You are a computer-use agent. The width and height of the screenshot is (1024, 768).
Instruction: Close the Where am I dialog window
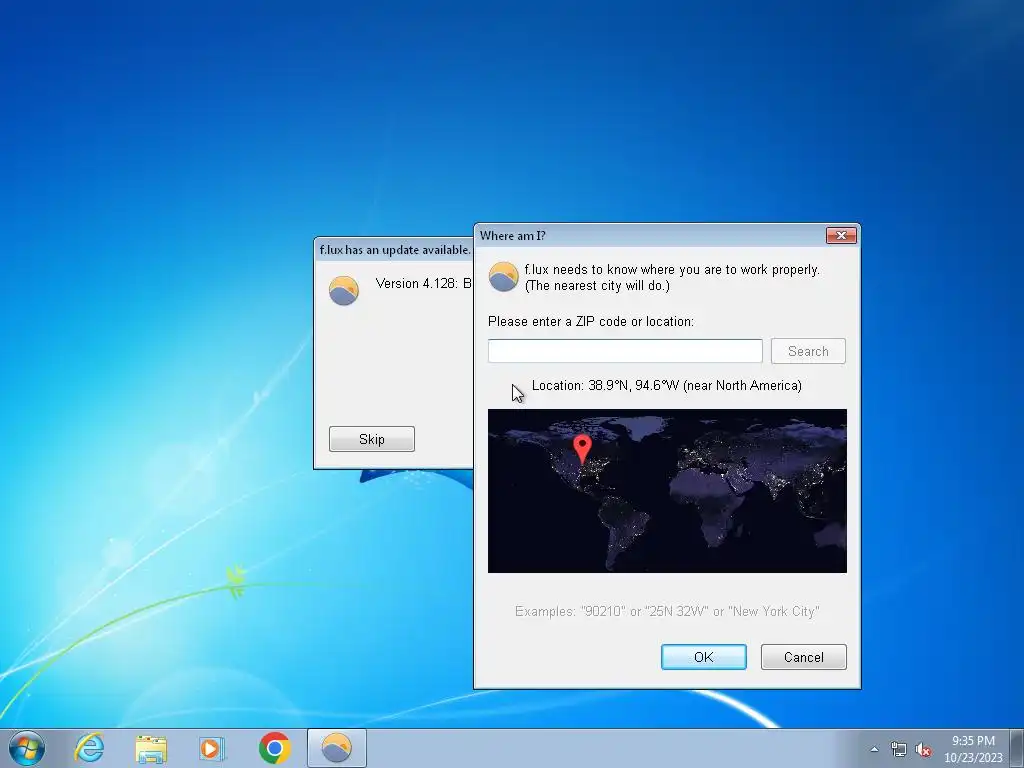point(840,236)
